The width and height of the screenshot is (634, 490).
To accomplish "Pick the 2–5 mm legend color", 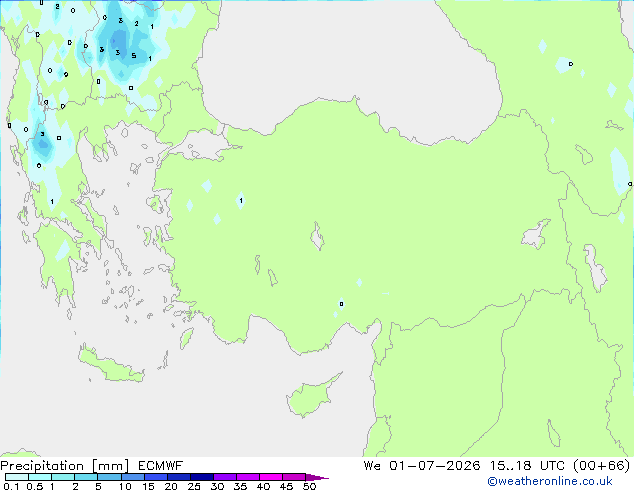I will coord(86,477).
